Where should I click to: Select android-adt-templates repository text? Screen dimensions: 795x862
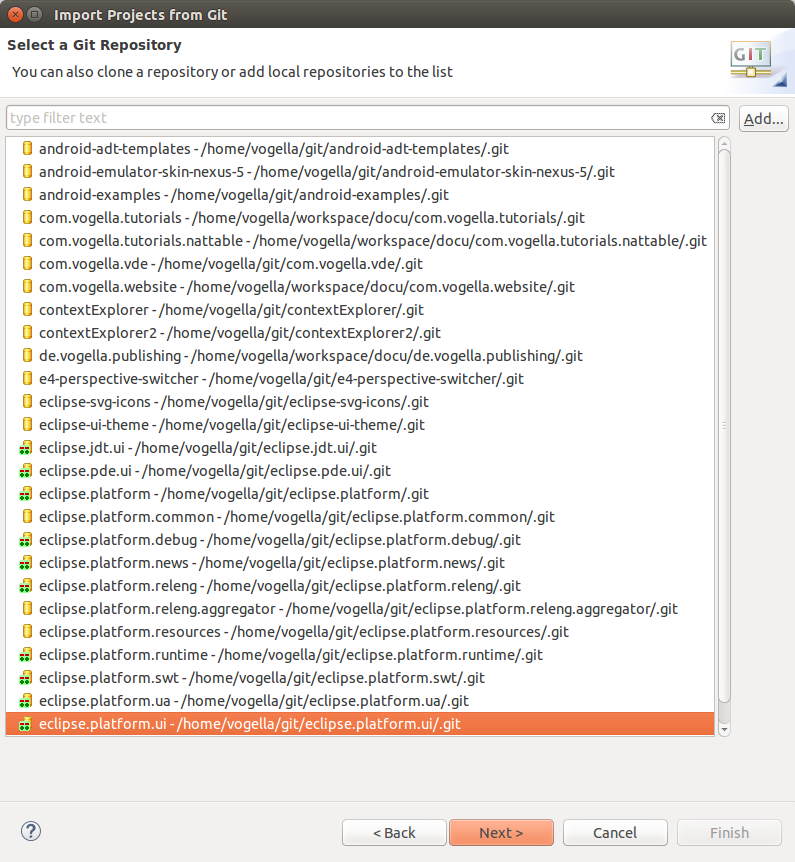[x=274, y=149]
